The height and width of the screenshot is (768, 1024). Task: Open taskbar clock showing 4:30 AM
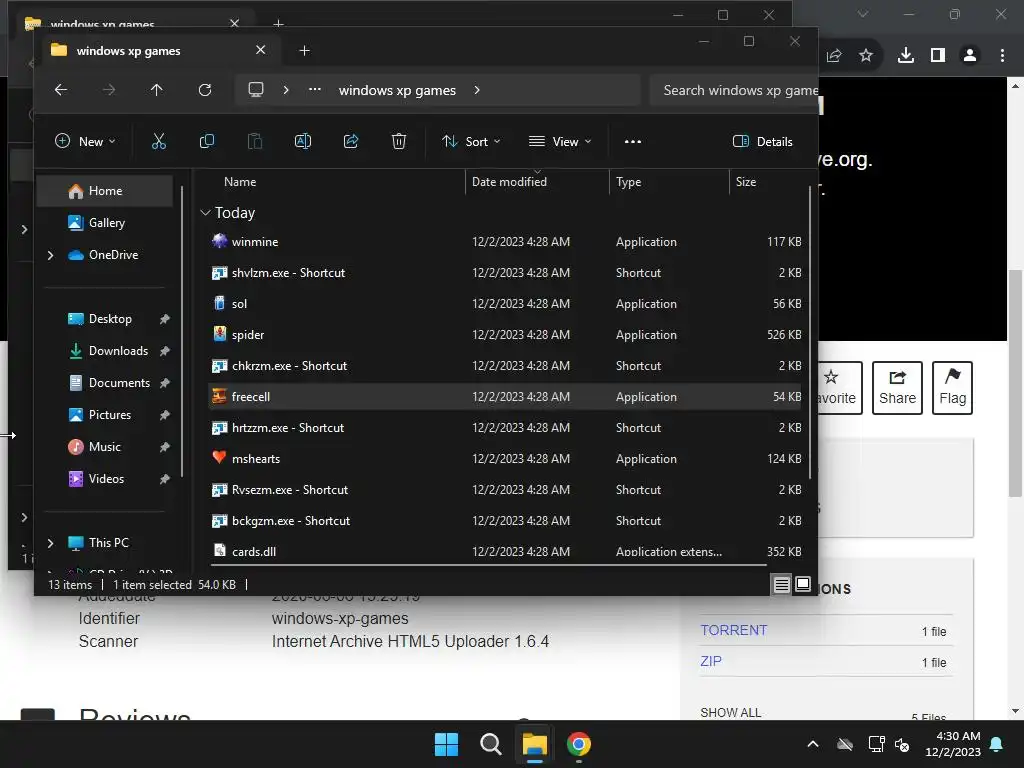click(x=953, y=744)
